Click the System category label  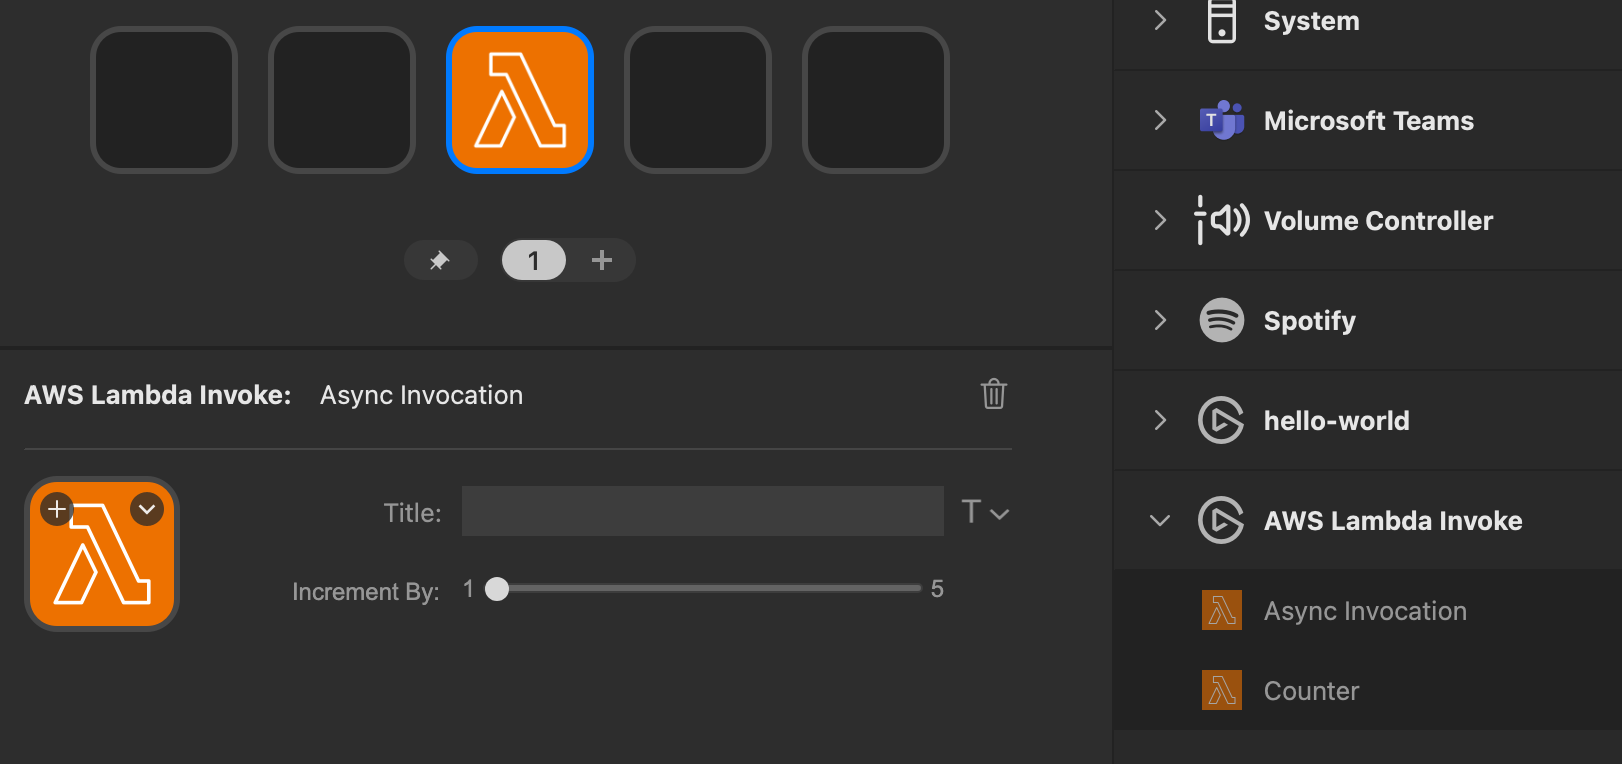pos(1312,21)
